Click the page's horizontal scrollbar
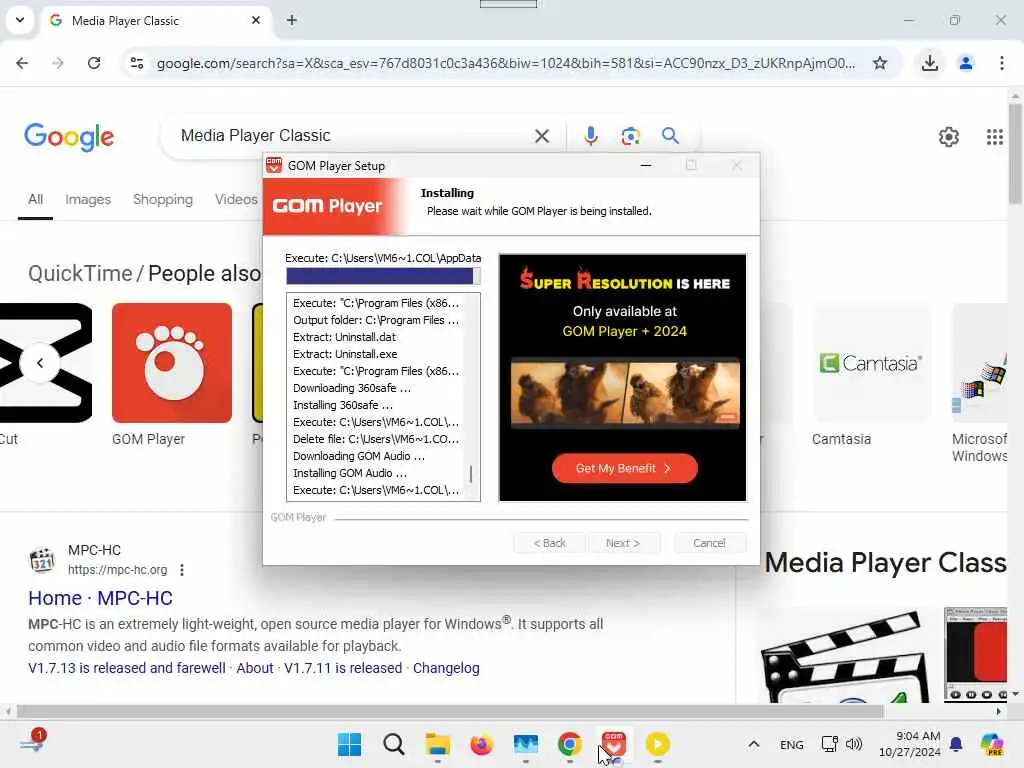Viewport: 1024px width, 768px height. click(x=451, y=711)
